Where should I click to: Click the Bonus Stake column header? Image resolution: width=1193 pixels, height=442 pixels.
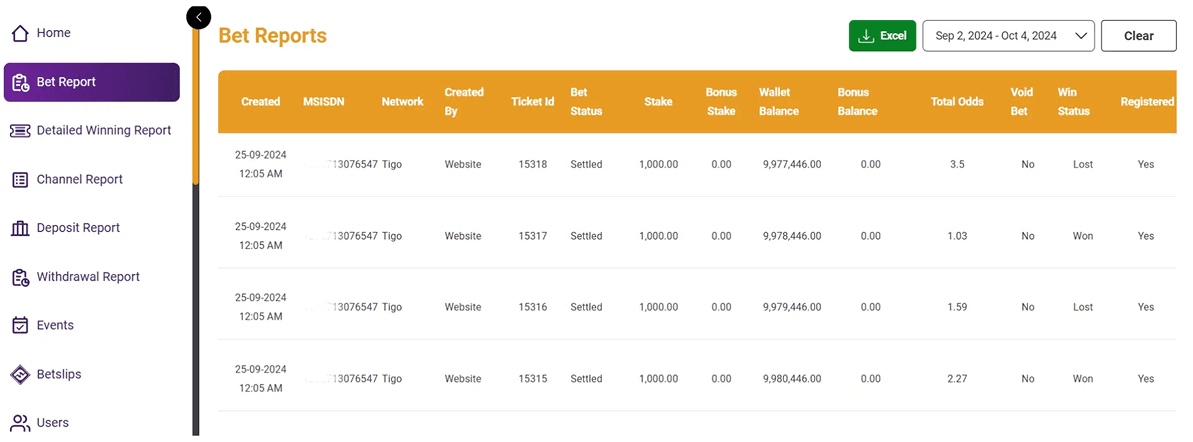721,102
